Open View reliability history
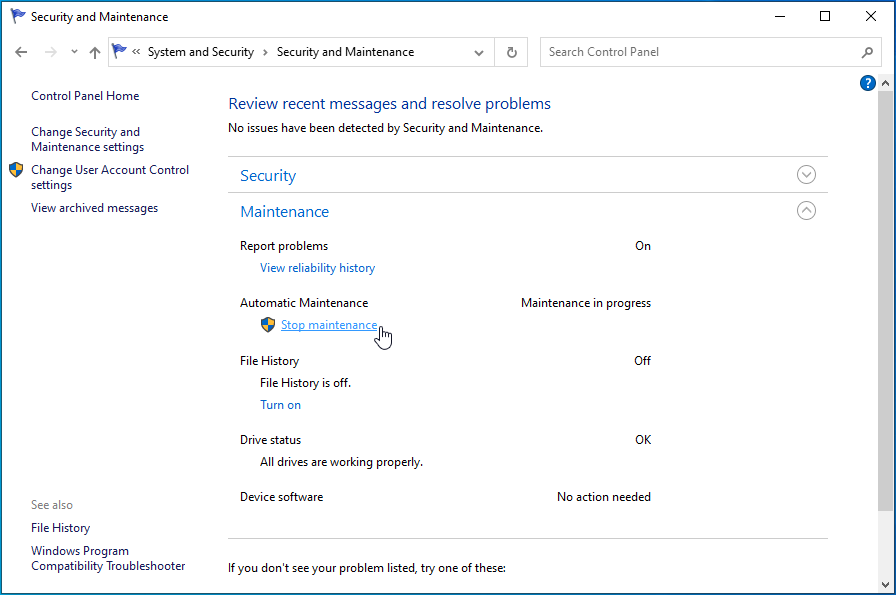 coord(317,268)
